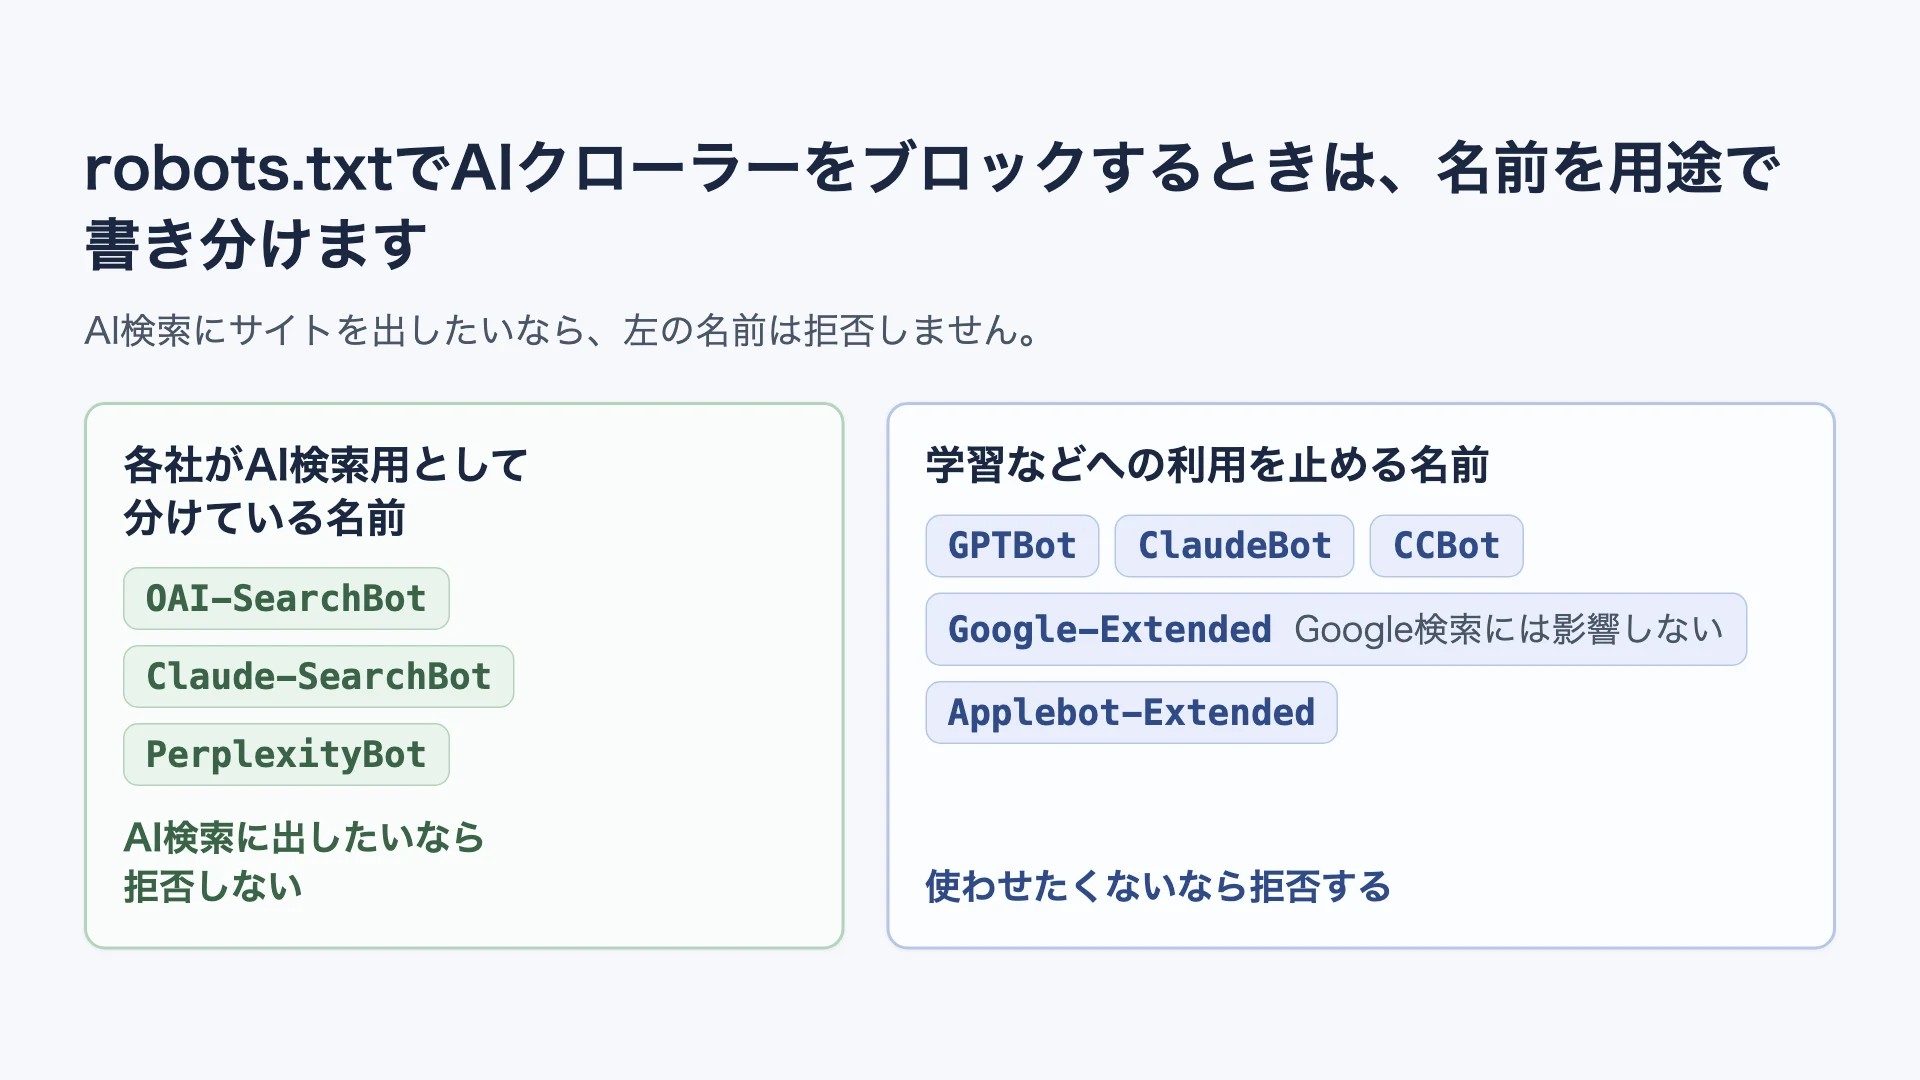Viewport: 1920px width, 1080px height.
Task: Click the note 'Google検索には影響しない'
Action: pyautogui.click(x=1508, y=630)
